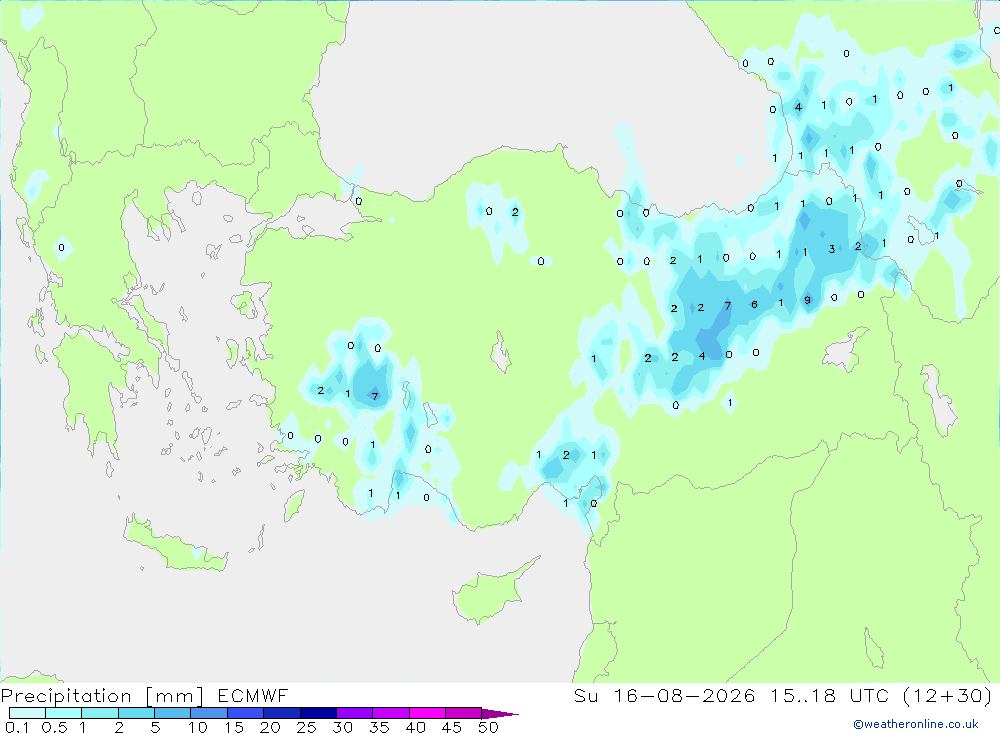Image resolution: width=1000 pixels, height=733 pixels.
Task: Click the '3' precipitation value on map
Action: point(832,249)
